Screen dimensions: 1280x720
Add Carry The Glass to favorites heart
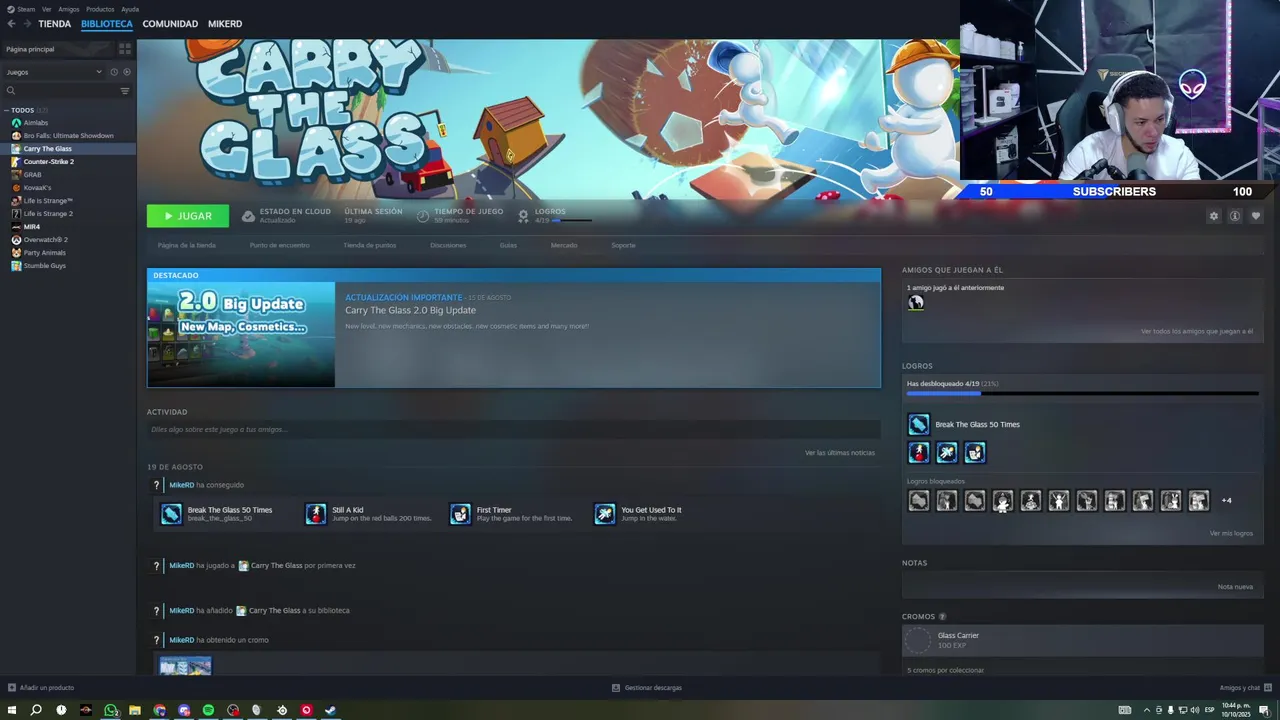(1256, 216)
